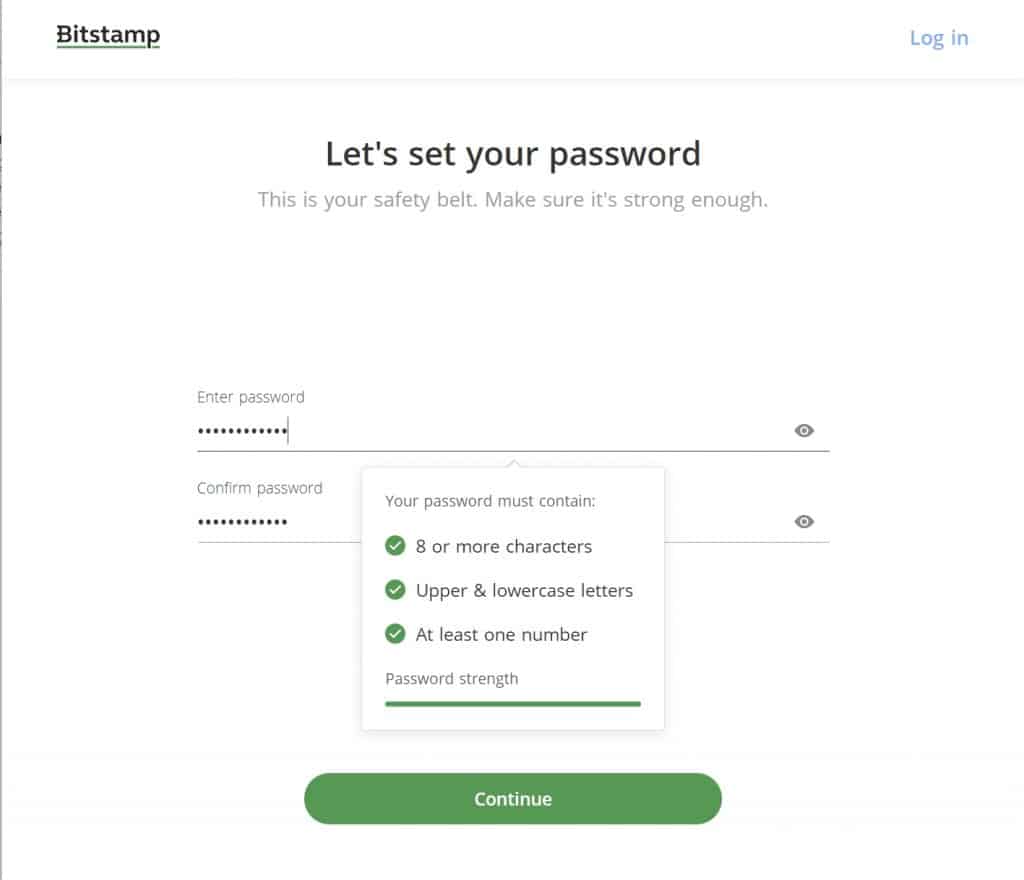Image resolution: width=1024 pixels, height=880 pixels.
Task: Click the 'Confirm password' field label
Action: pyautogui.click(x=259, y=488)
